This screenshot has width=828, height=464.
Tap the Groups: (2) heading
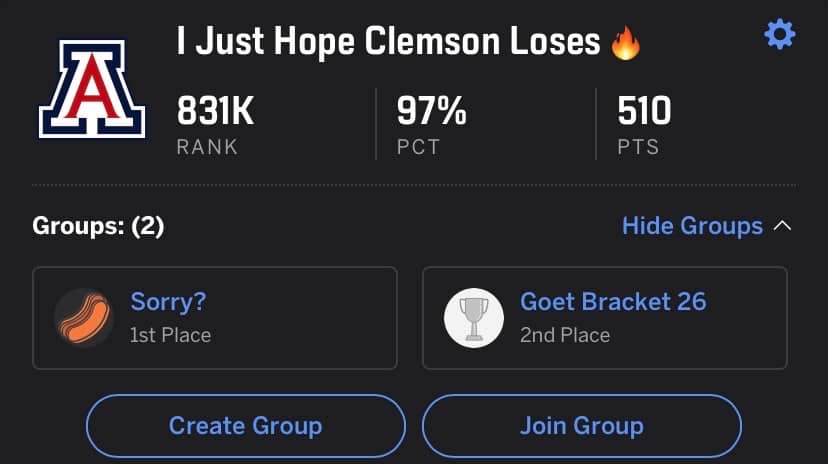coord(98,226)
